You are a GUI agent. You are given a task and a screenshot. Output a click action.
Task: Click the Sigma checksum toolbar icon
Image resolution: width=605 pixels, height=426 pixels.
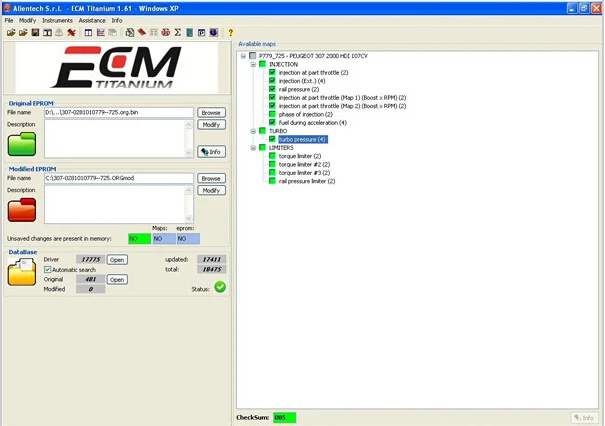(177, 33)
